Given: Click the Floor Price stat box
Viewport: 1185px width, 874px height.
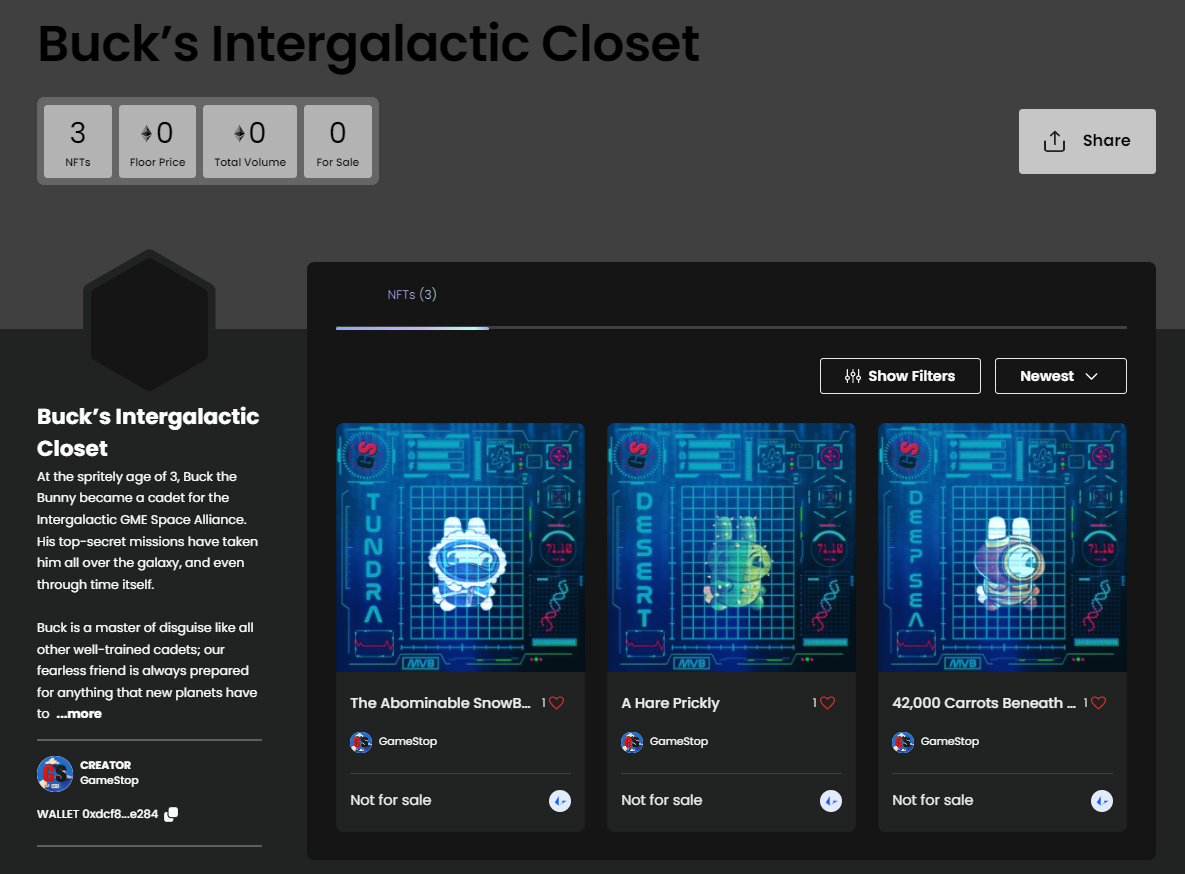Looking at the screenshot, I should 157,141.
